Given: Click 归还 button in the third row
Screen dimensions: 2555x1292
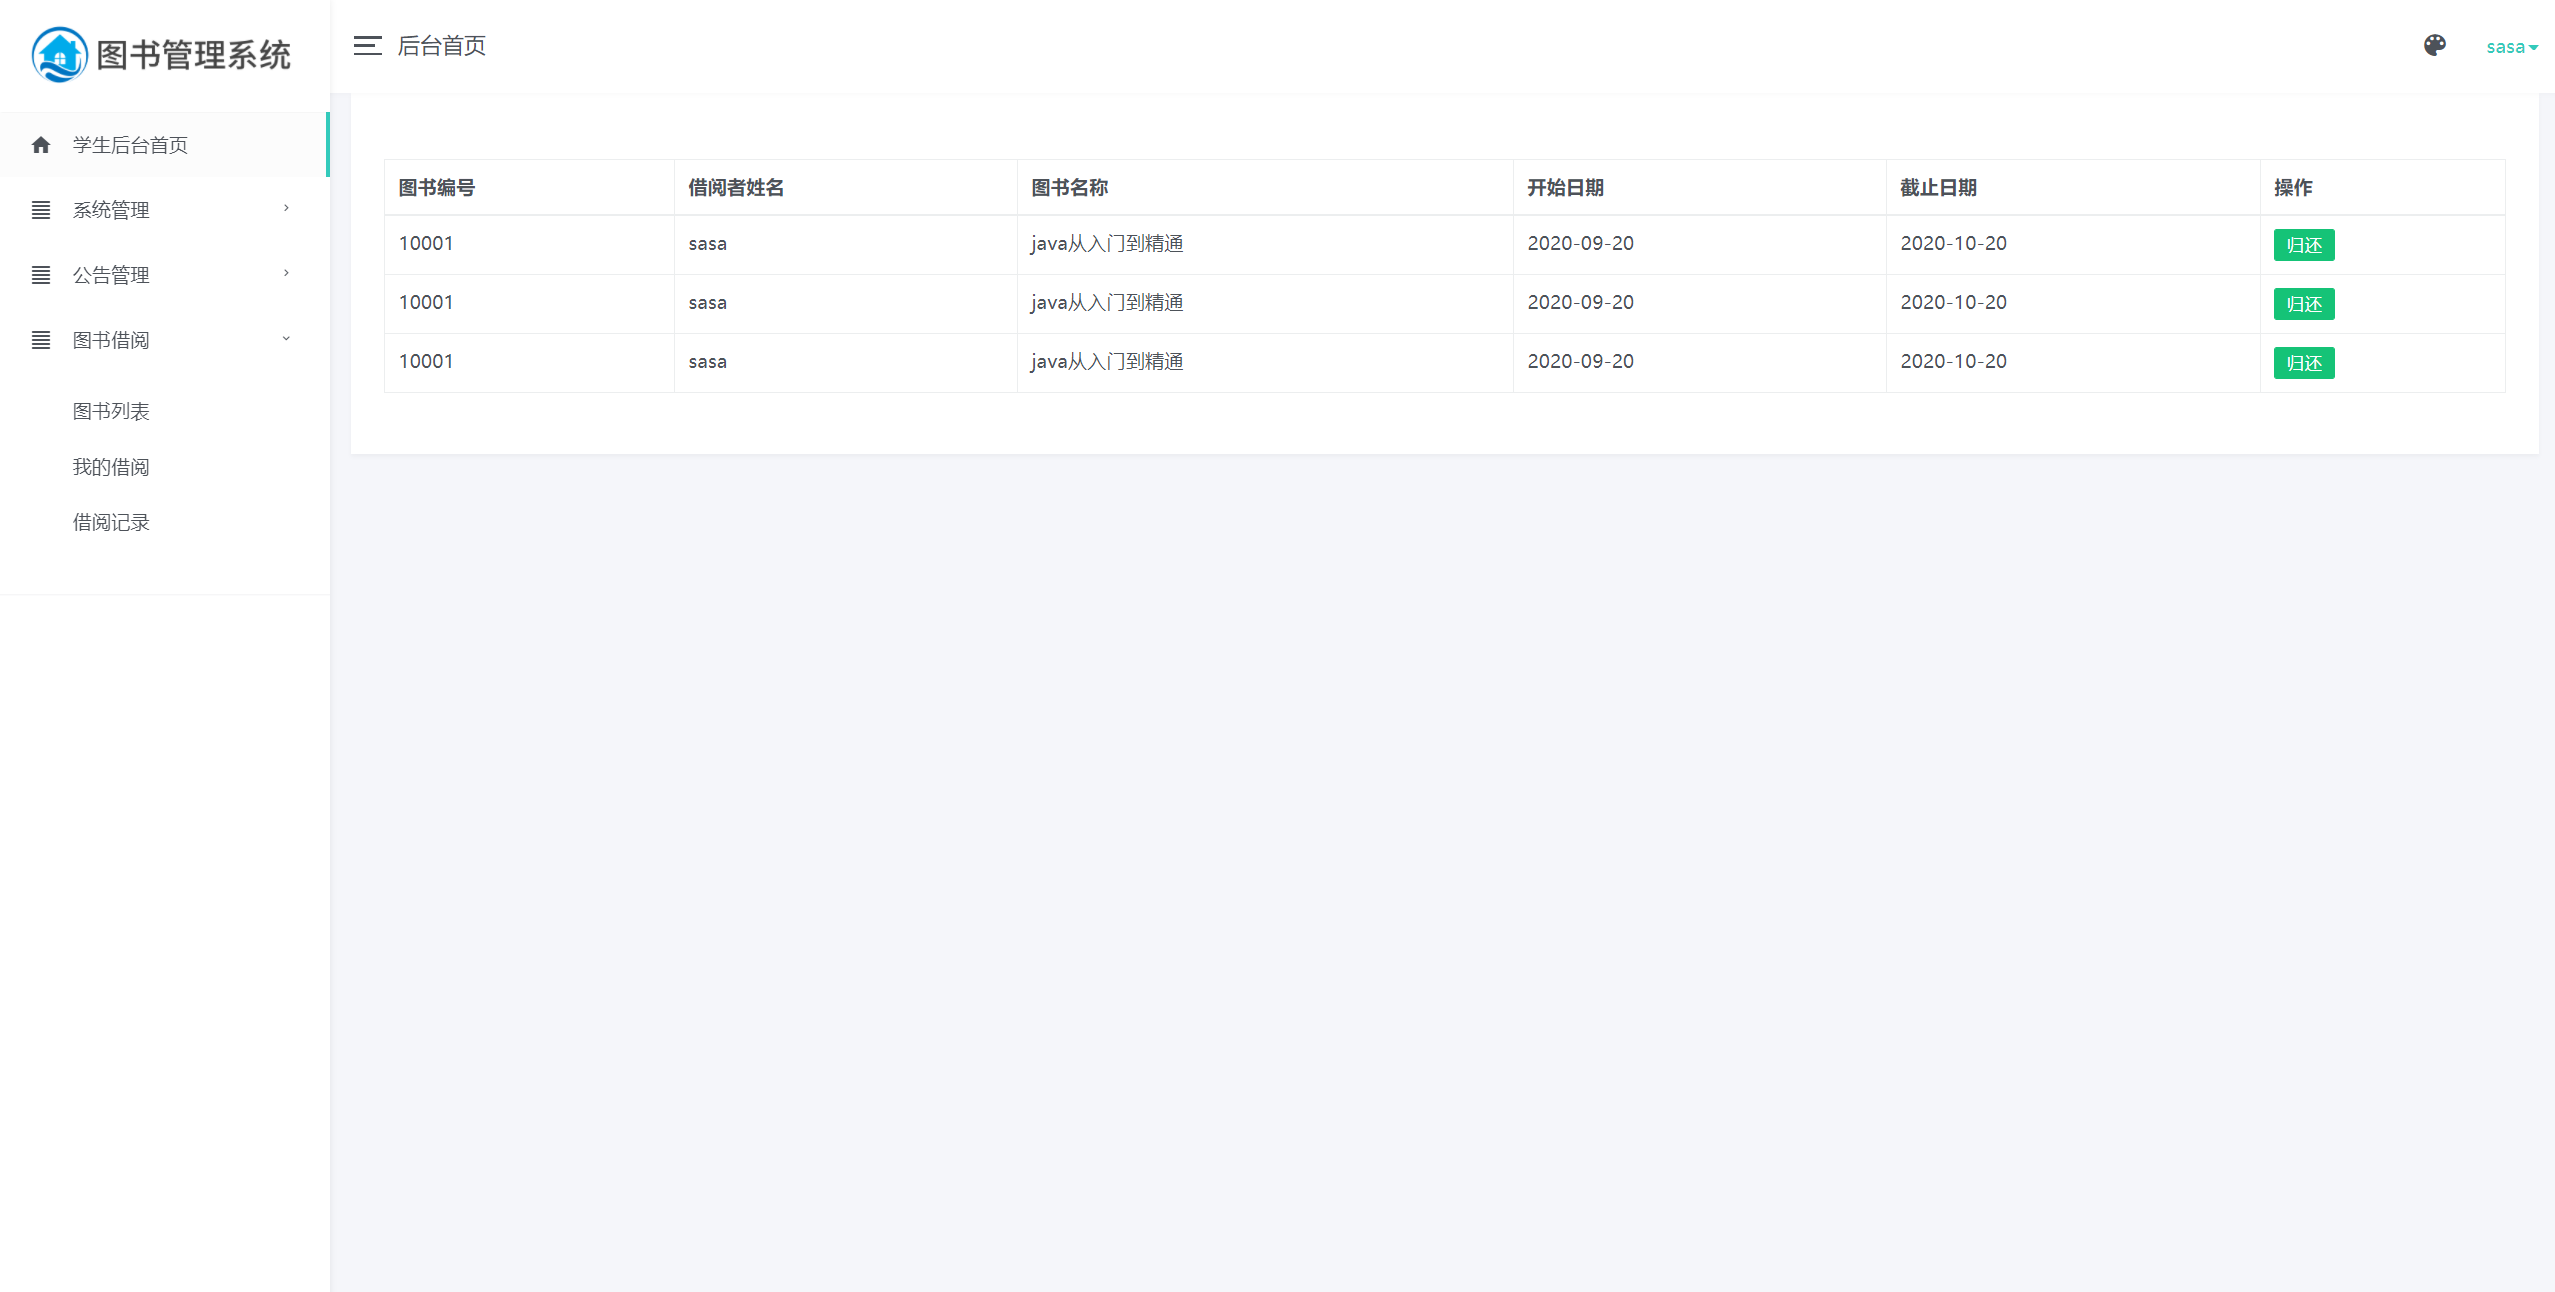Looking at the screenshot, I should (x=2303, y=363).
